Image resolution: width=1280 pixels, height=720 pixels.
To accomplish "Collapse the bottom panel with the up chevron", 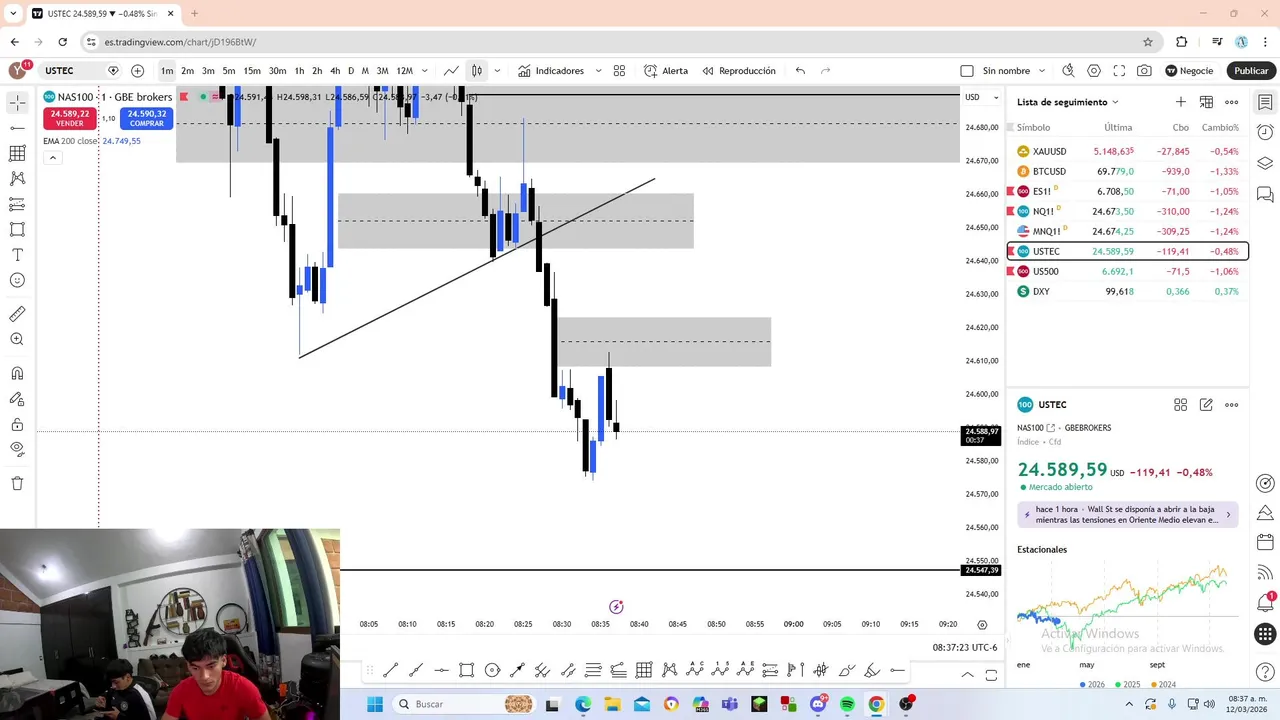I will pos(967,675).
